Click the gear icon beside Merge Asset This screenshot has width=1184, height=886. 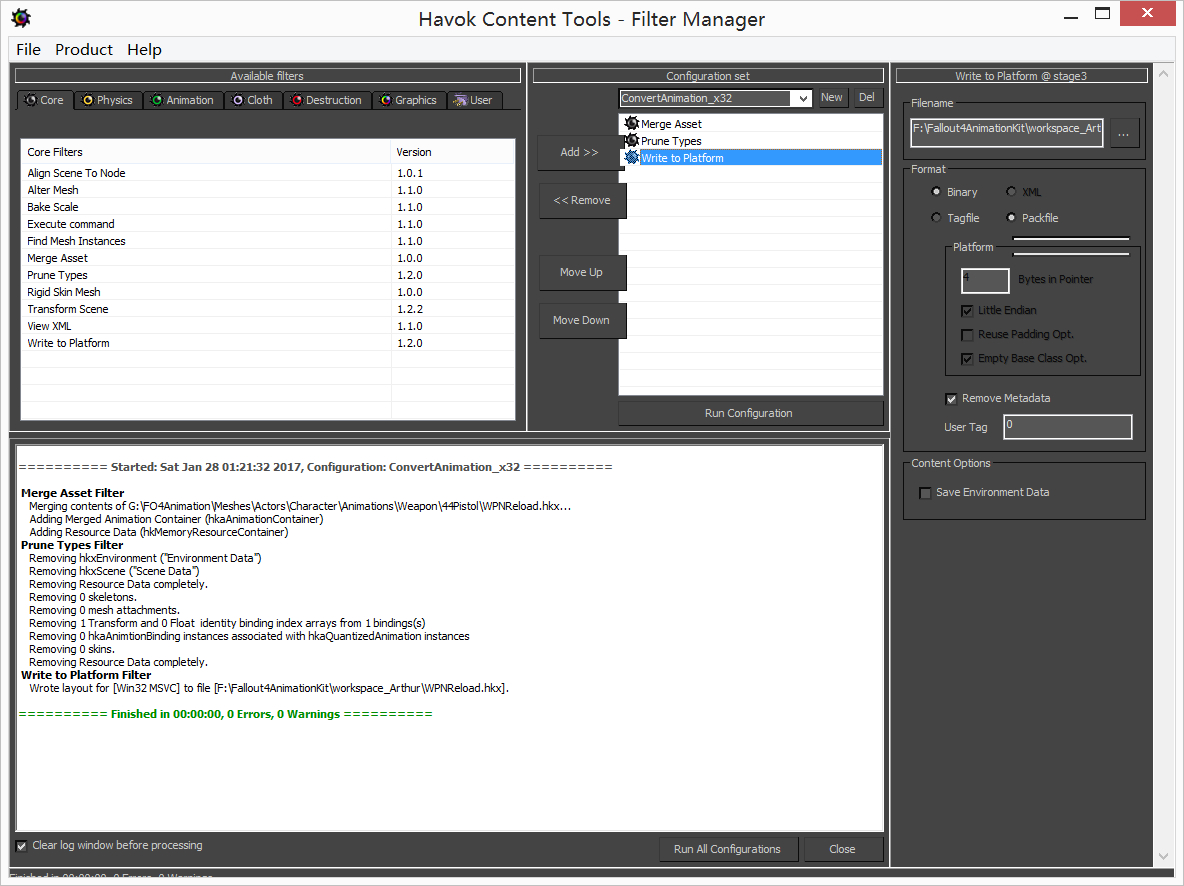pyautogui.click(x=632, y=123)
